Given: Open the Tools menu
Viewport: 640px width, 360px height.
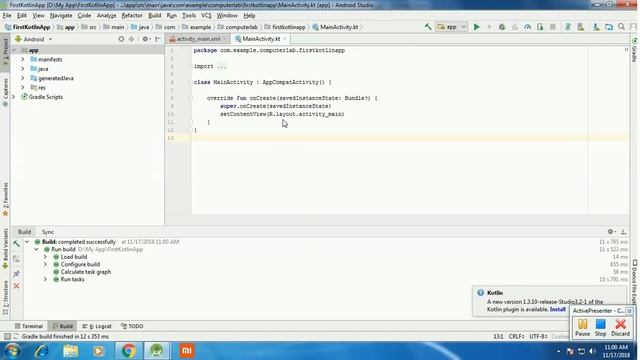Looking at the screenshot, I should coord(189,16).
